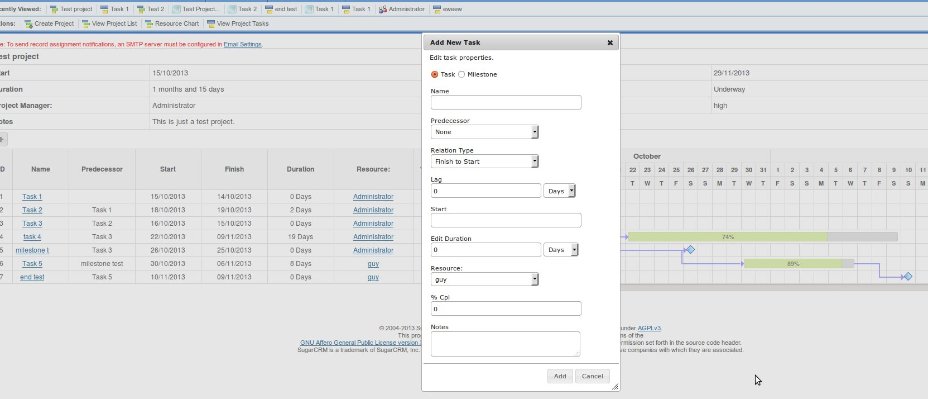Click the '8 Days' duration cell
This screenshot has height=399, width=928.
pyautogui.click(x=300, y=264)
